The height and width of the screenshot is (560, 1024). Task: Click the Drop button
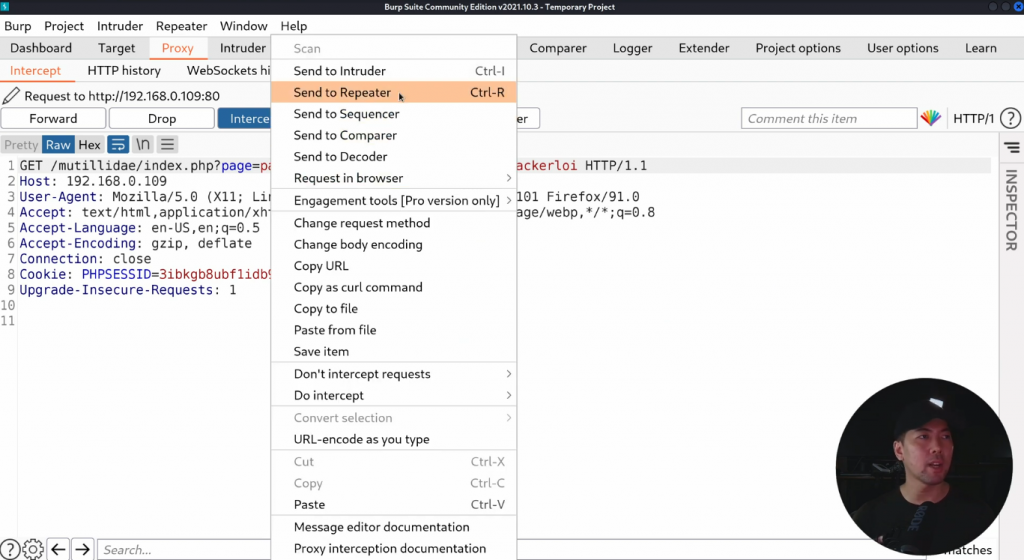162,118
